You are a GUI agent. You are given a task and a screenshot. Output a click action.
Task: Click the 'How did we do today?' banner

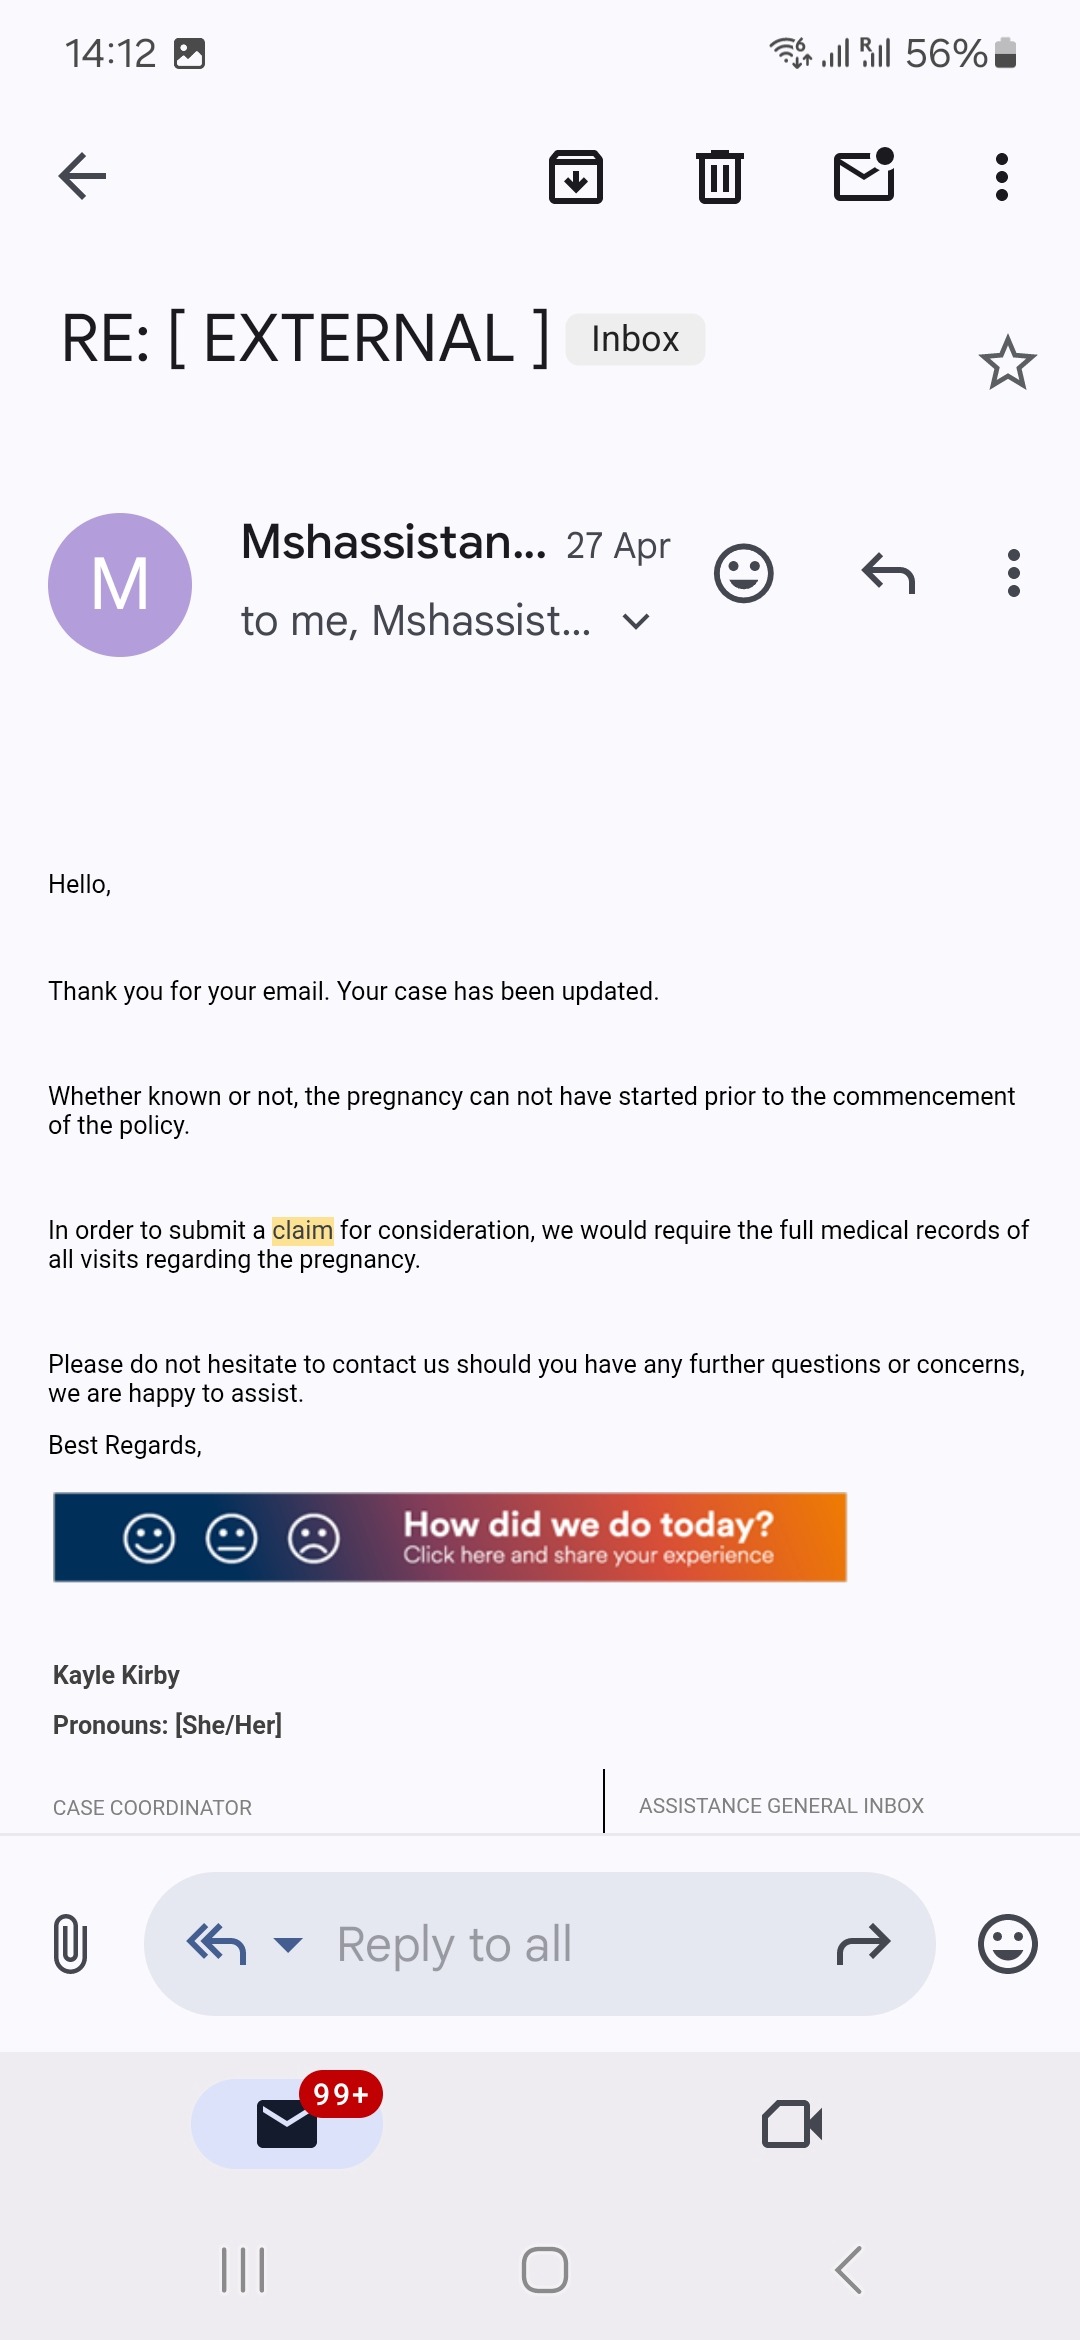(450, 1537)
